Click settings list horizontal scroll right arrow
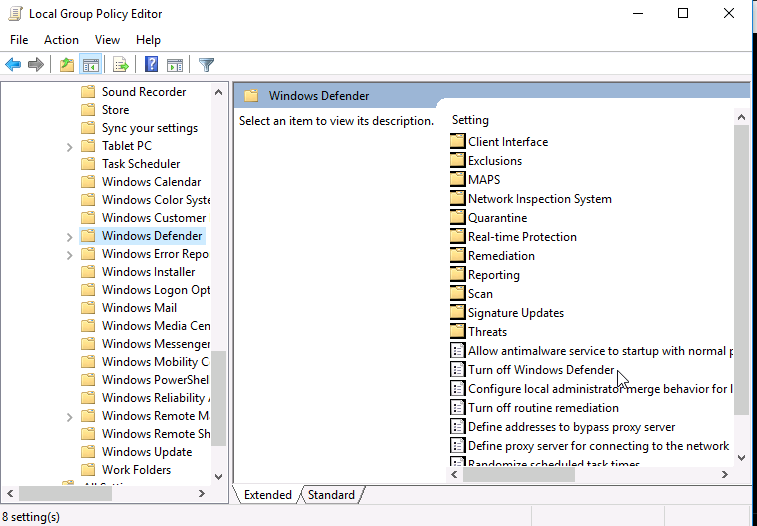Viewport: 757px width, 526px height. [725, 474]
